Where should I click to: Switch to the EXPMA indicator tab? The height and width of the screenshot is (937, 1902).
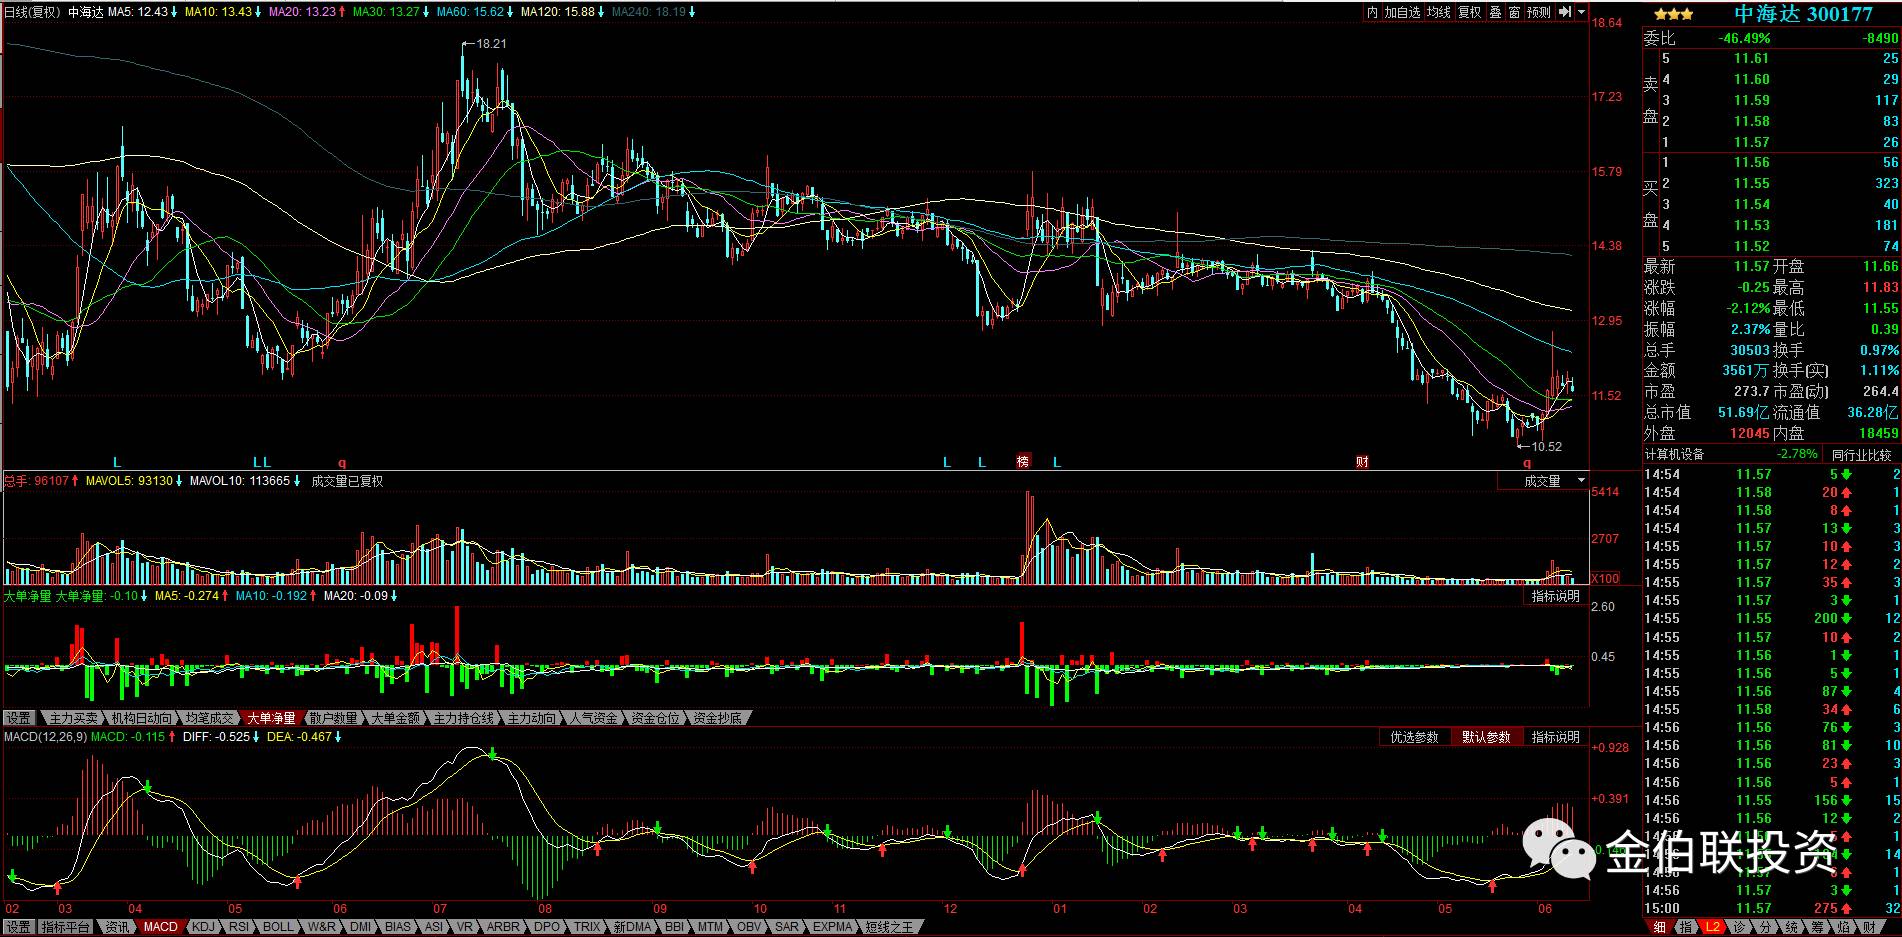(832, 927)
